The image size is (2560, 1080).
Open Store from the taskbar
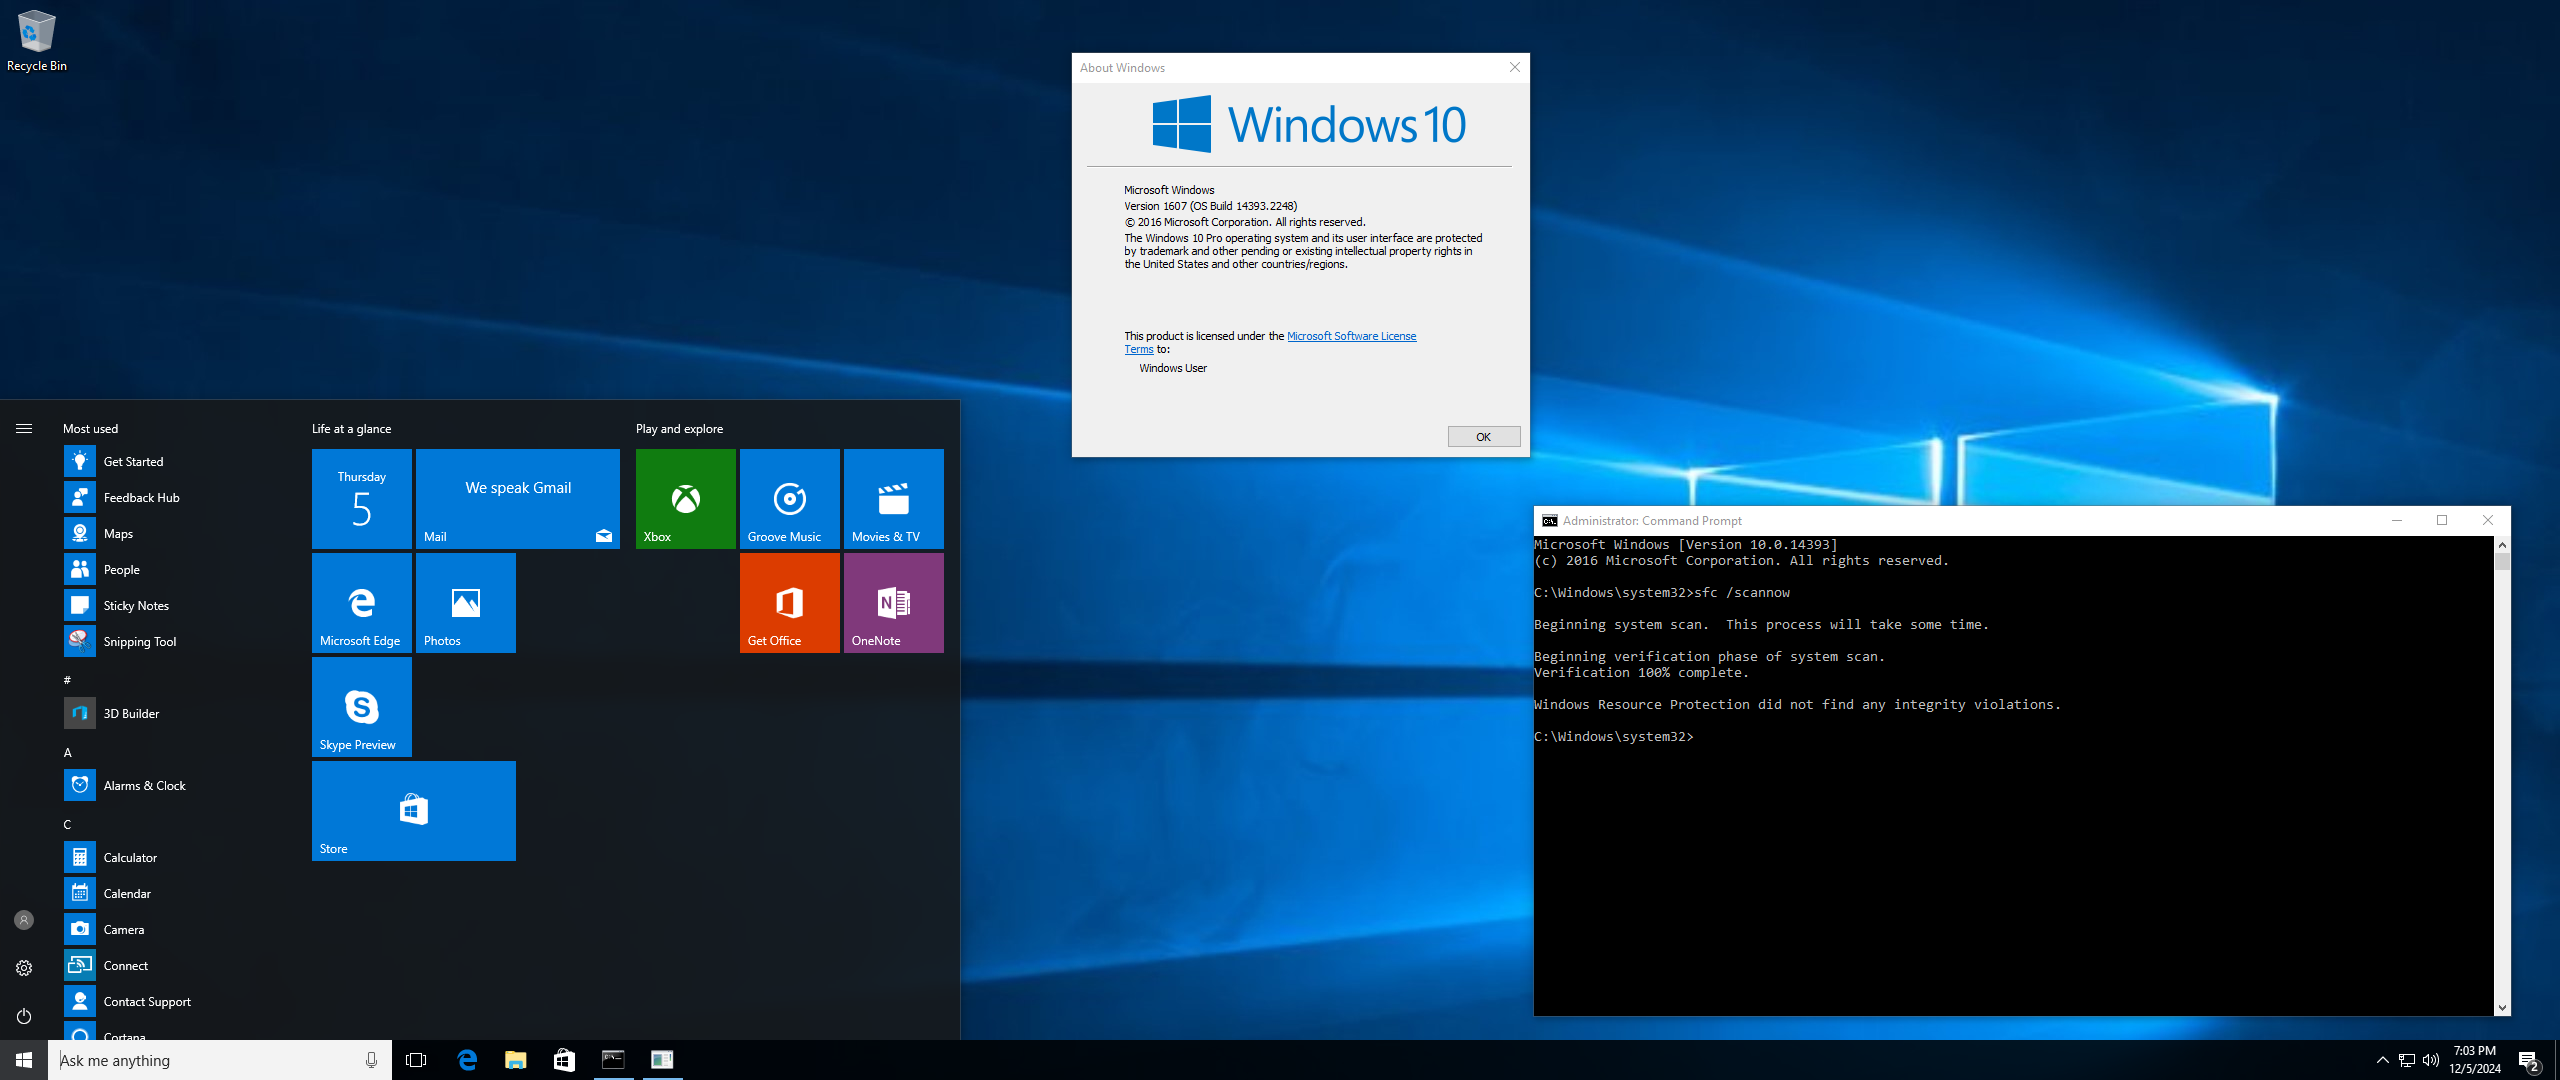point(564,1060)
